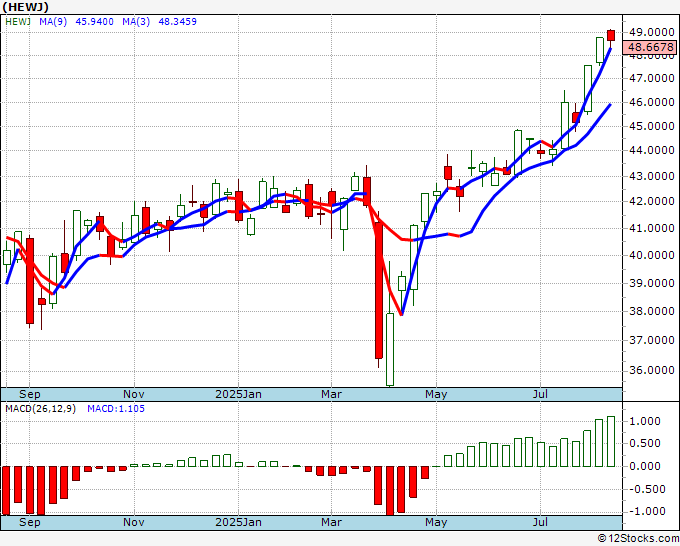Click the -1.000 MACD axis label

coord(649,511)
